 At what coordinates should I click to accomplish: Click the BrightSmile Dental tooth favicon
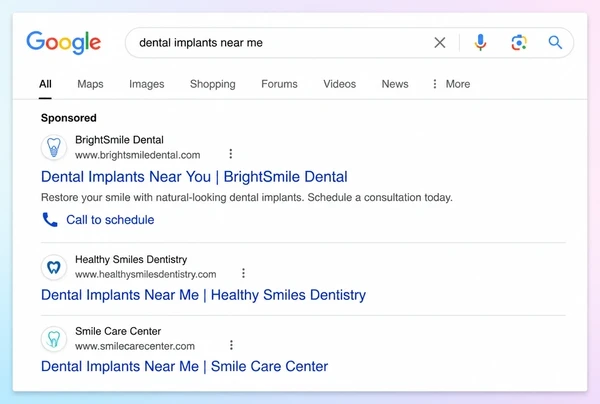54,147
